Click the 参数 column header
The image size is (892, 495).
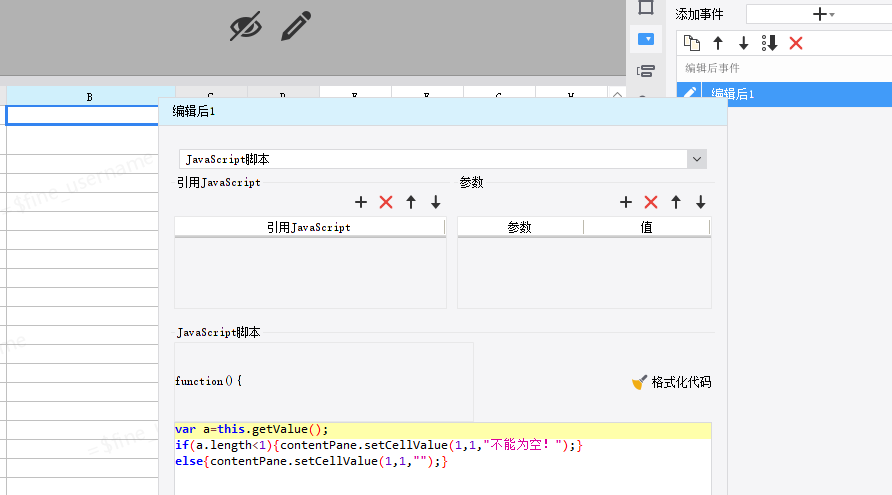(520, 227)
